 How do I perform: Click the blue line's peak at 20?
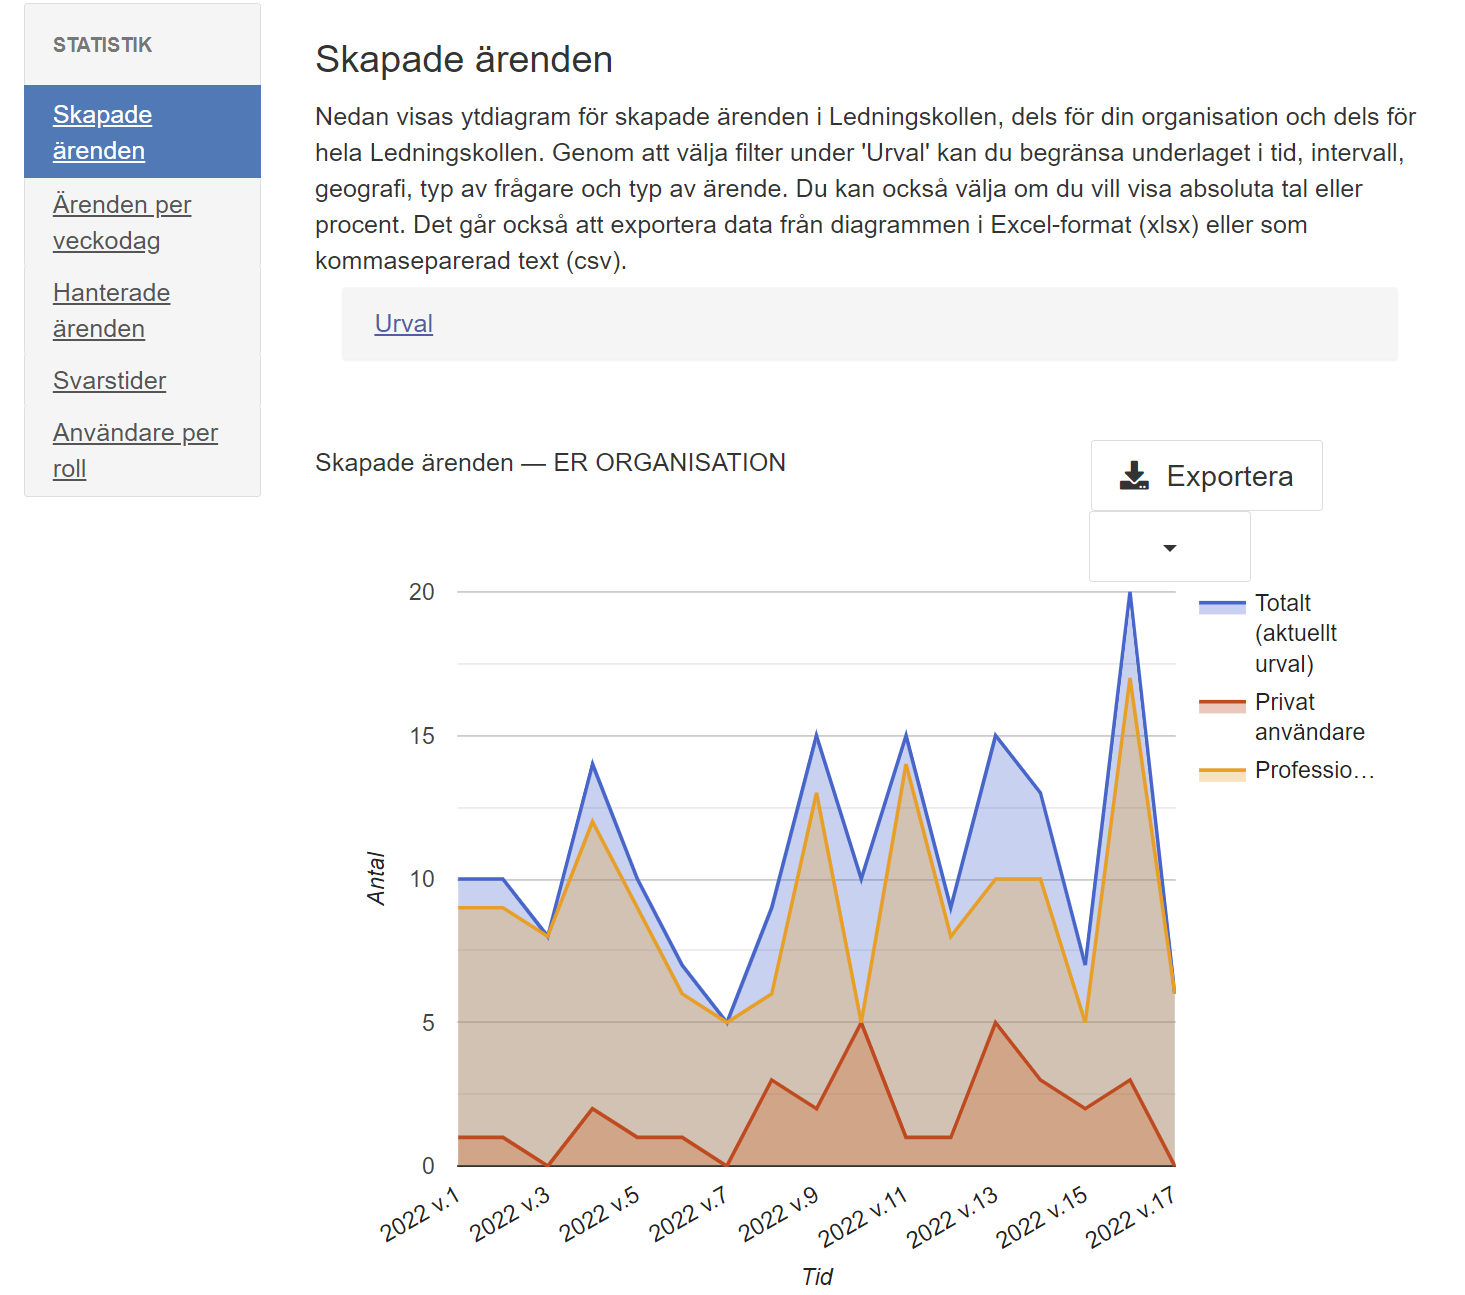coord(1130,593)
